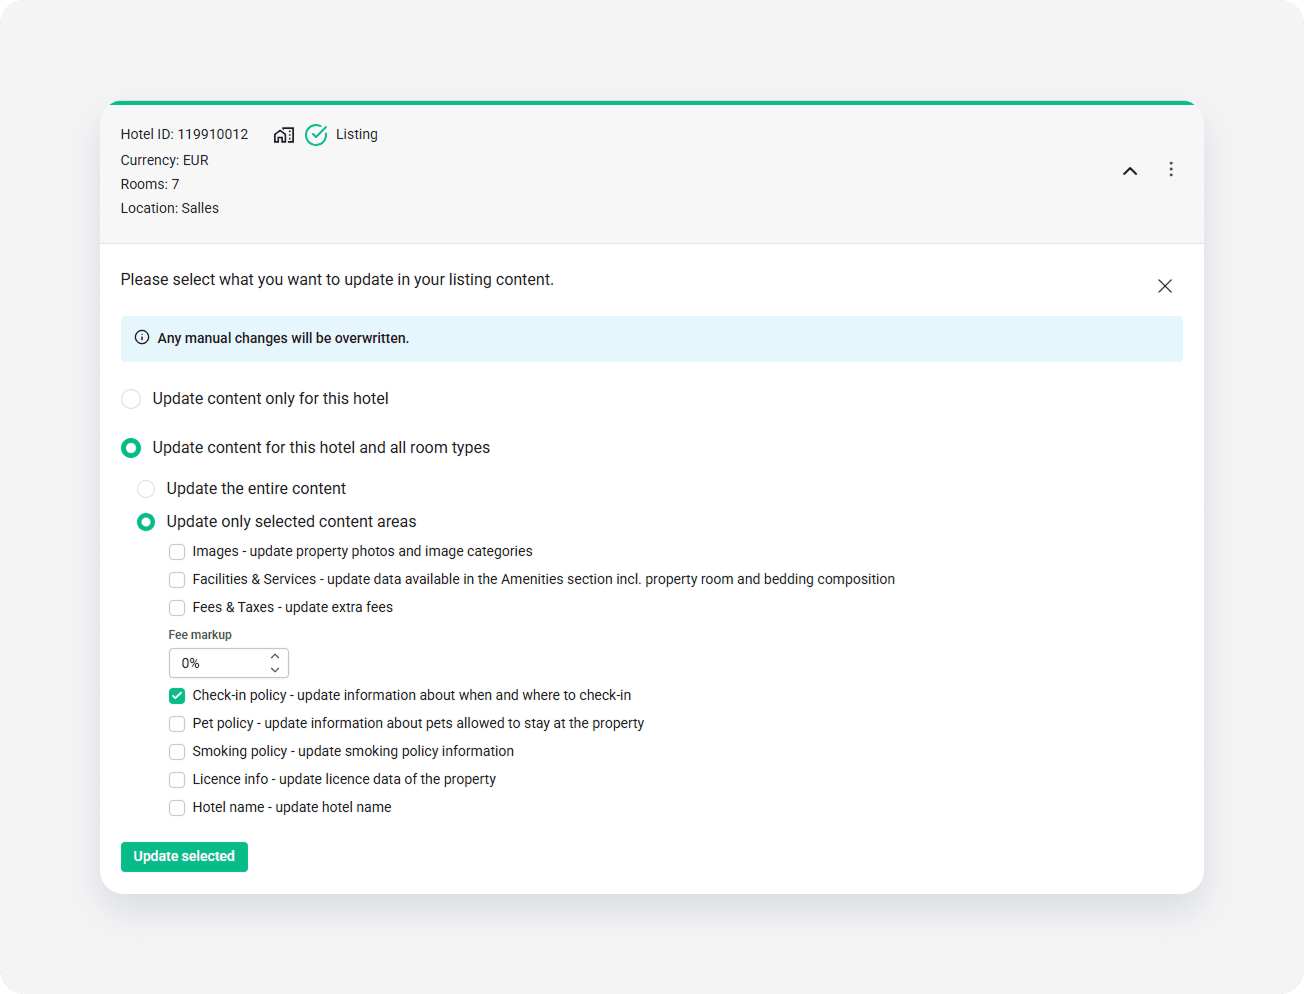Viewport: 1304px width, 994px height.
Task: Close the listing content update panel
Action: point(1165,286)
